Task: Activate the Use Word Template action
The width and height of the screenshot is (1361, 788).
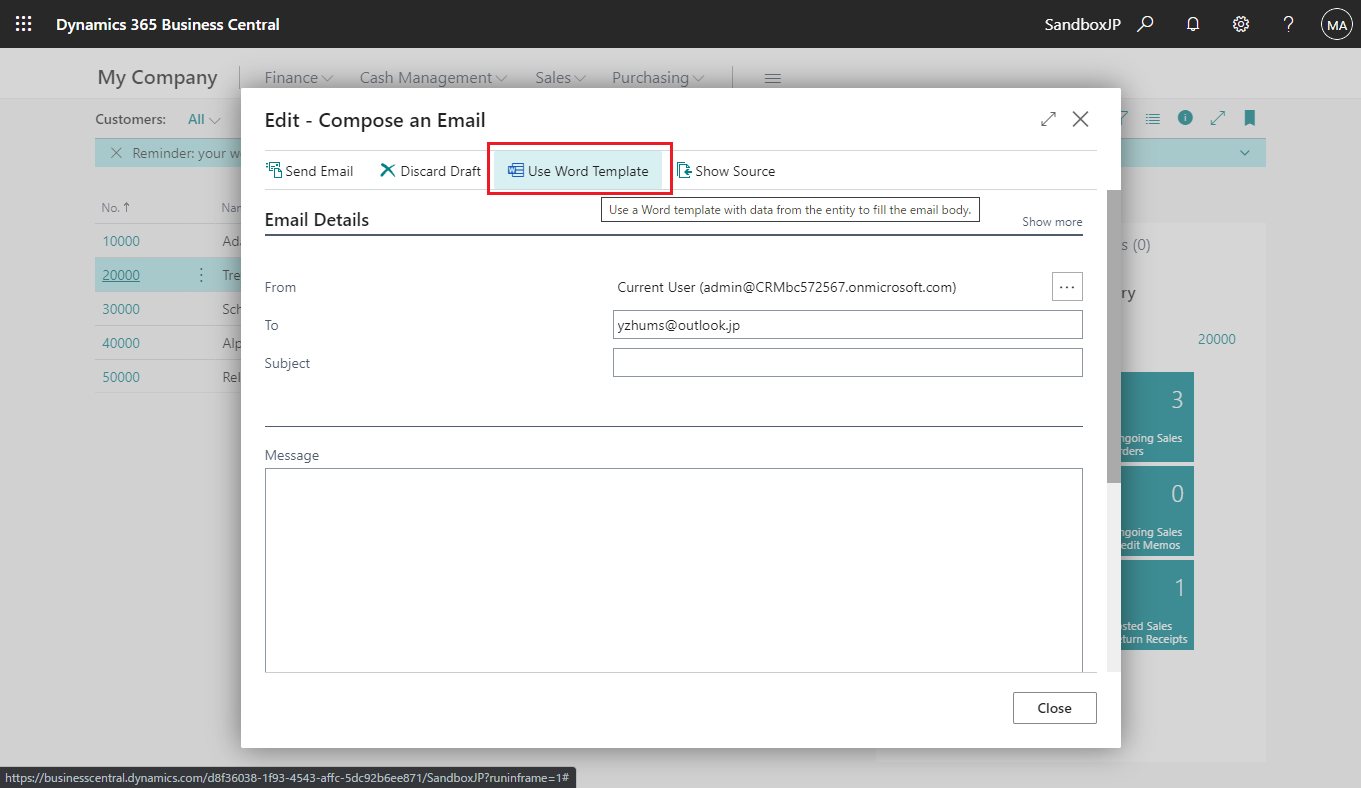Action: [579, 170]
